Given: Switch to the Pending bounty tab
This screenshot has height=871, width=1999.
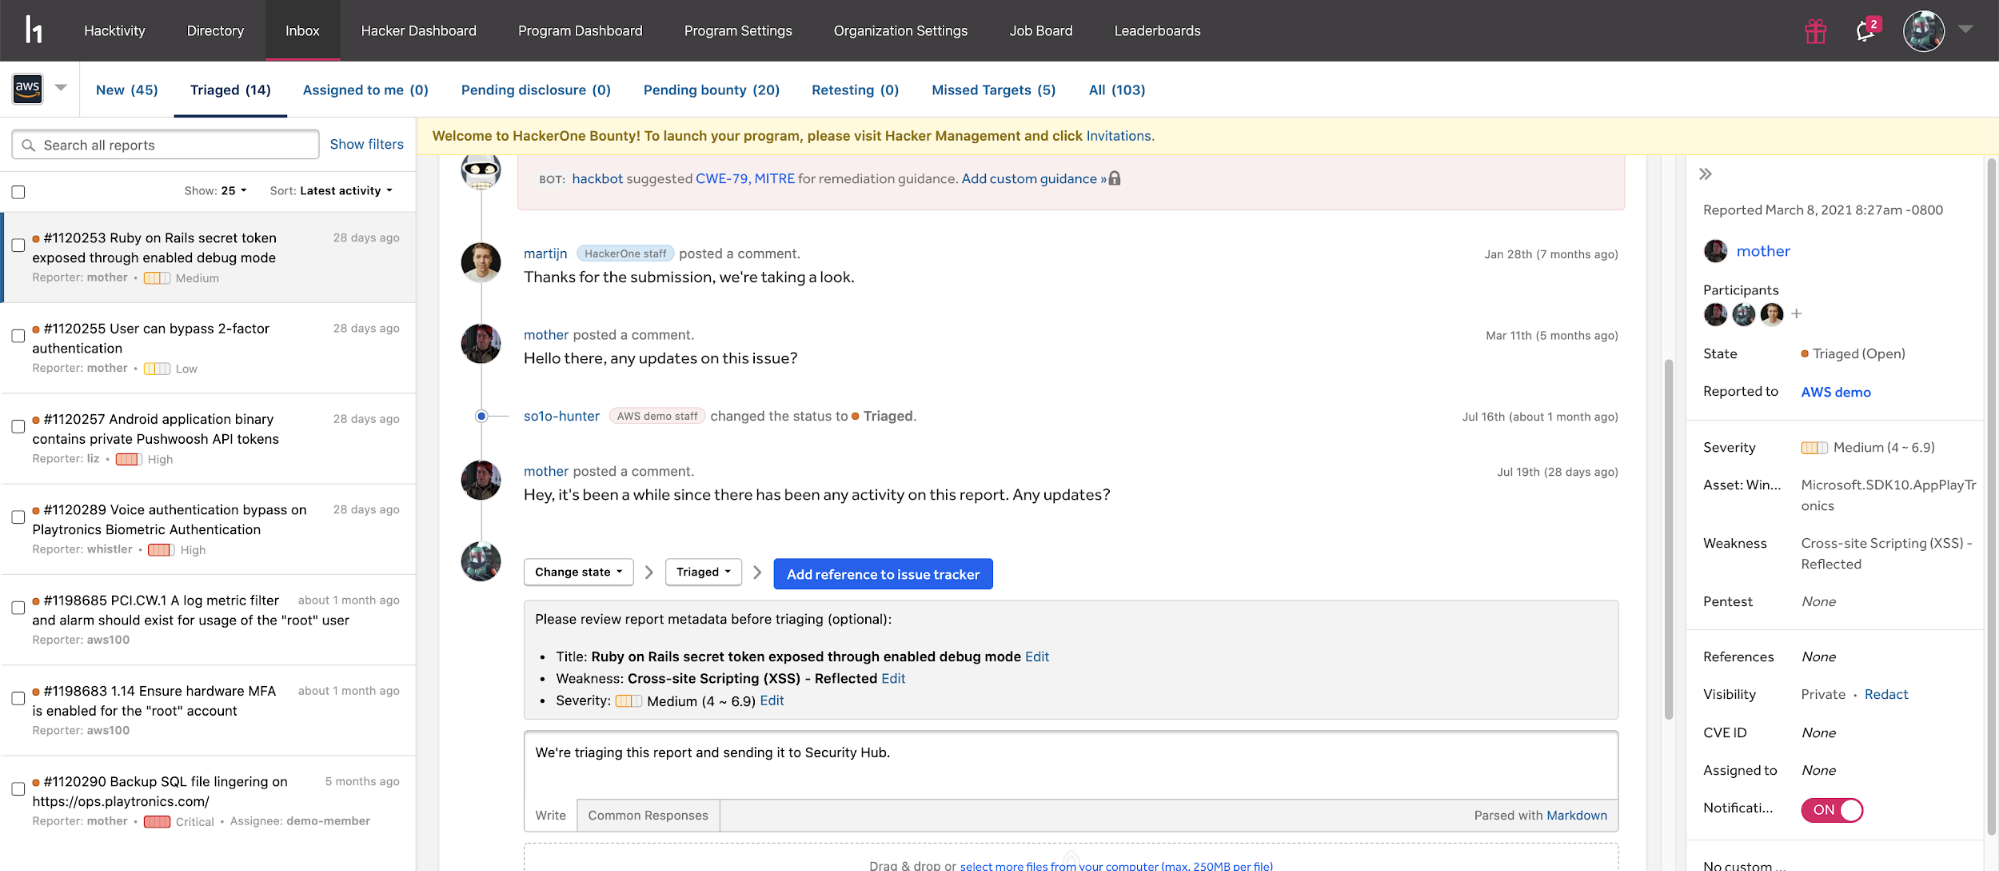Looking at the screenshot, I should [710, 90].
